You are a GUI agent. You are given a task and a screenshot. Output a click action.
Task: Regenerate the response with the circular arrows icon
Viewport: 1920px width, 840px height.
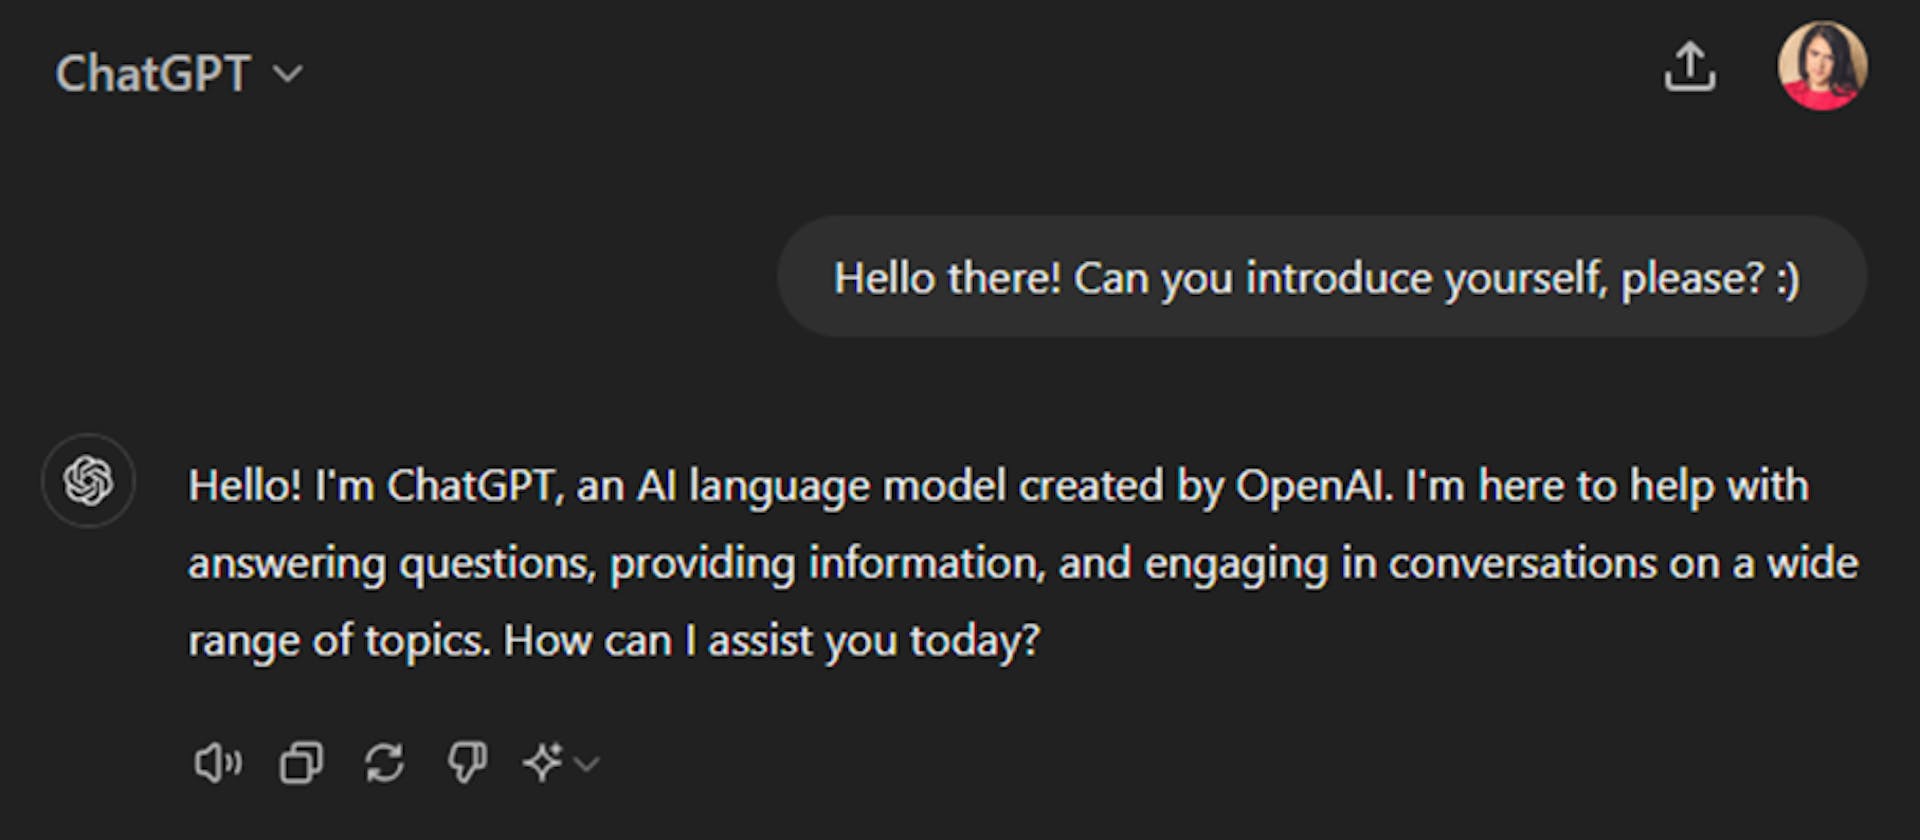click(x=384, y=763)
